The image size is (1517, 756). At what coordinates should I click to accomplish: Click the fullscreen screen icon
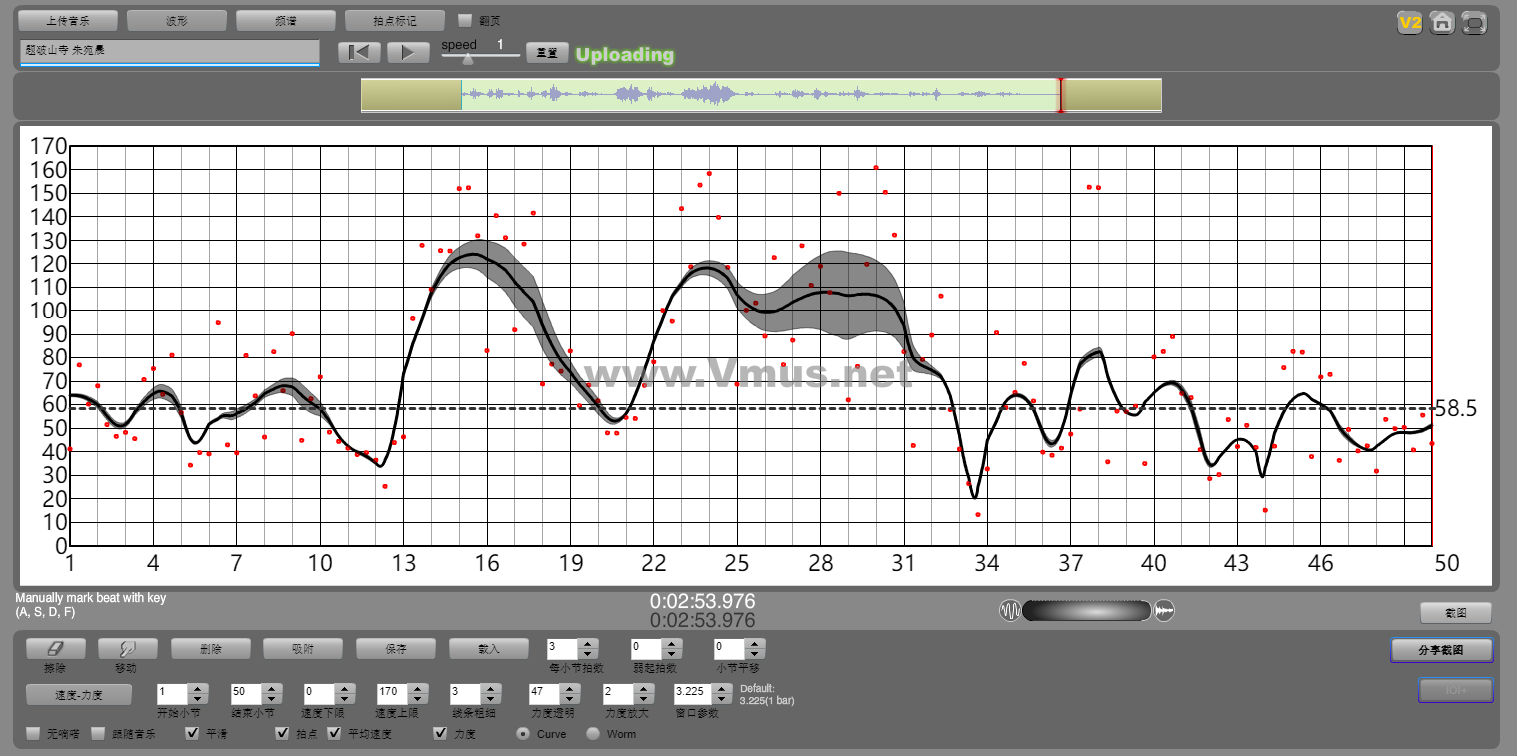pos(1473,23)
